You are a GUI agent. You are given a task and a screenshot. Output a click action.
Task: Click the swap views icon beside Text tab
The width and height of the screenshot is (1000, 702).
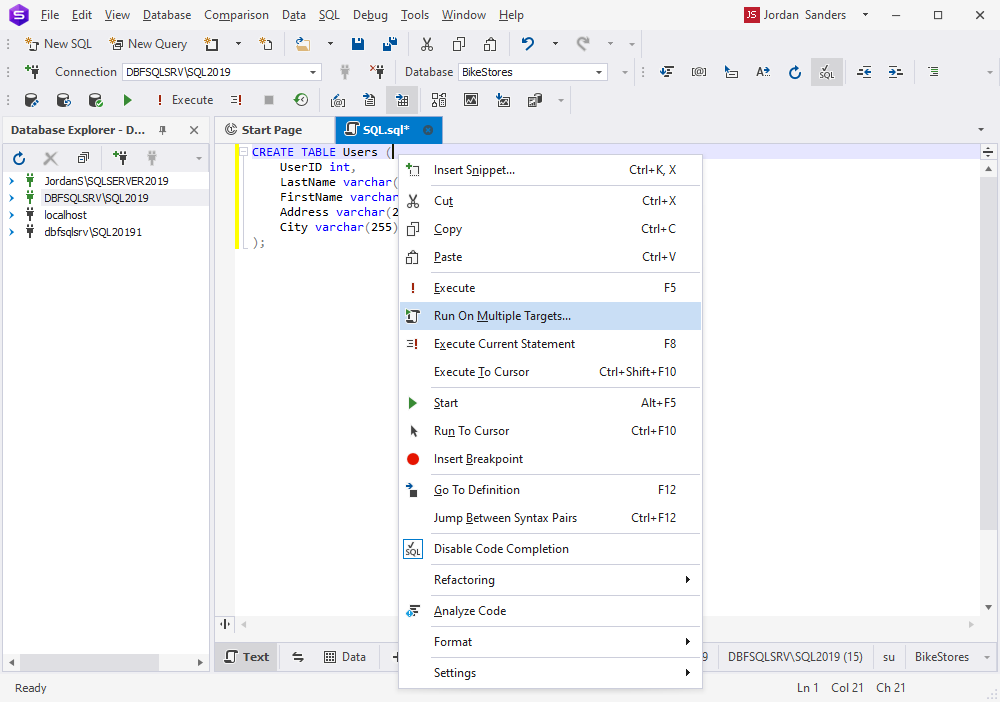pos(298,657)
